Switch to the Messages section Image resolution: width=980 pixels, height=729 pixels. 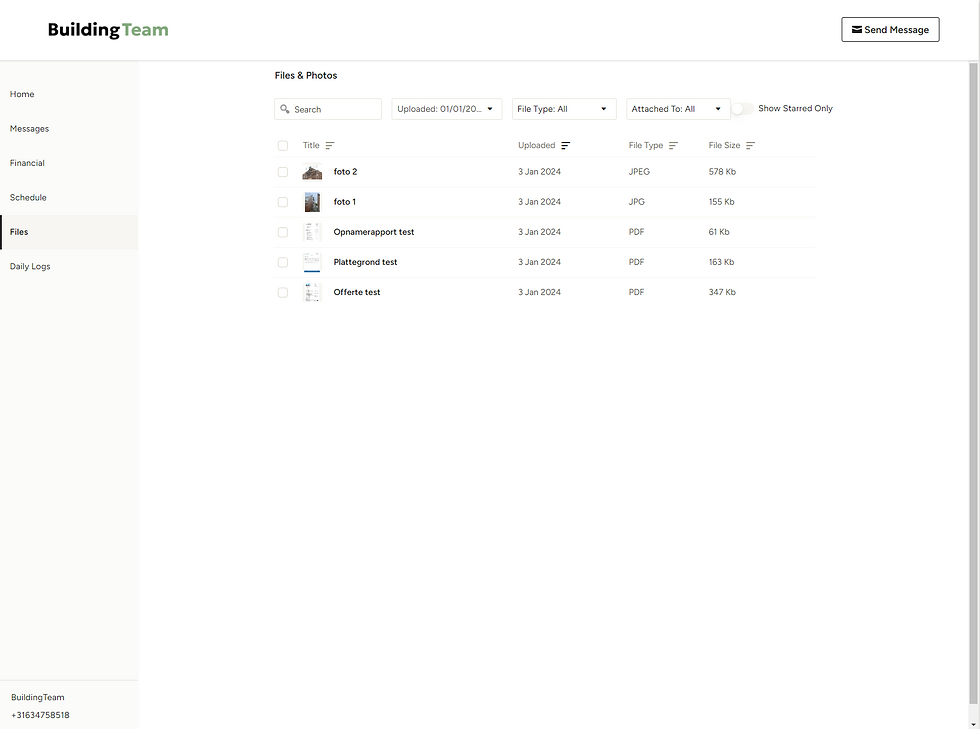[x=29, y=128]
